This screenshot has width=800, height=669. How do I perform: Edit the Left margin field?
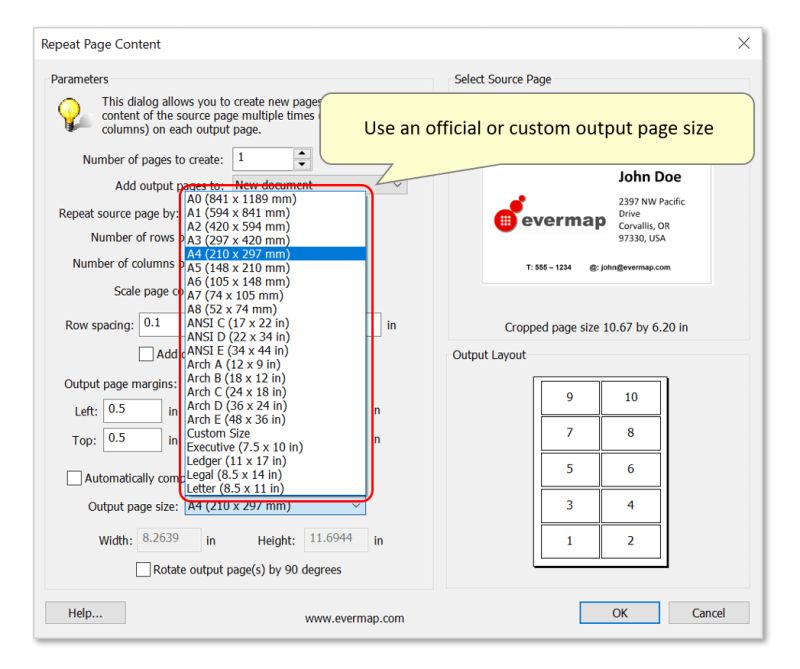[133, 411]
